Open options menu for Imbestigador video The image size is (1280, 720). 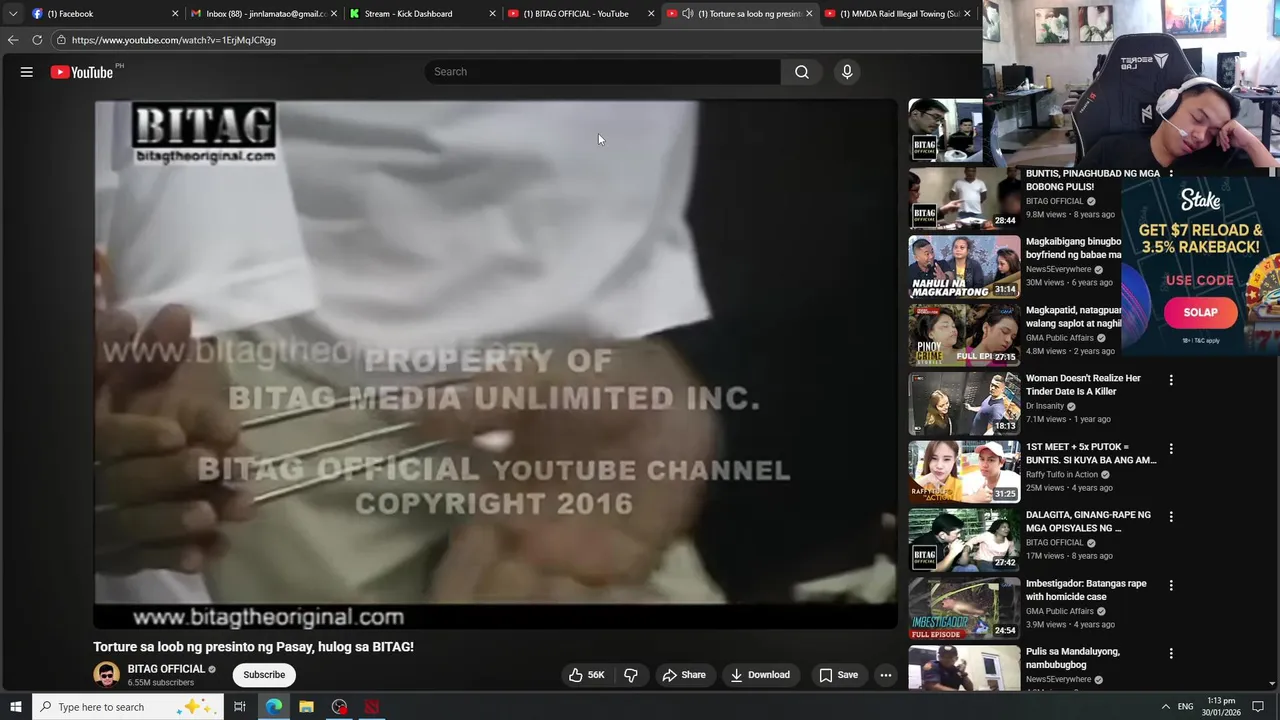point(1171,585)
